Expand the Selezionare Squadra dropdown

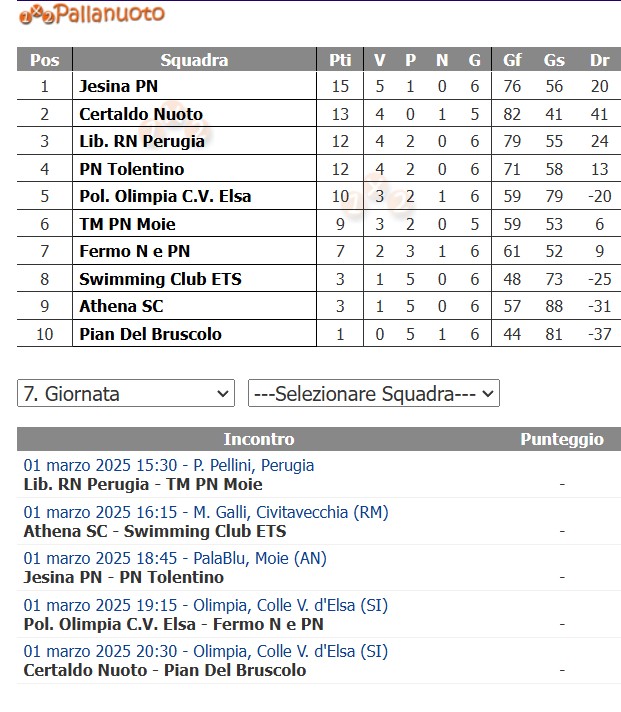[x=373, y=394]
